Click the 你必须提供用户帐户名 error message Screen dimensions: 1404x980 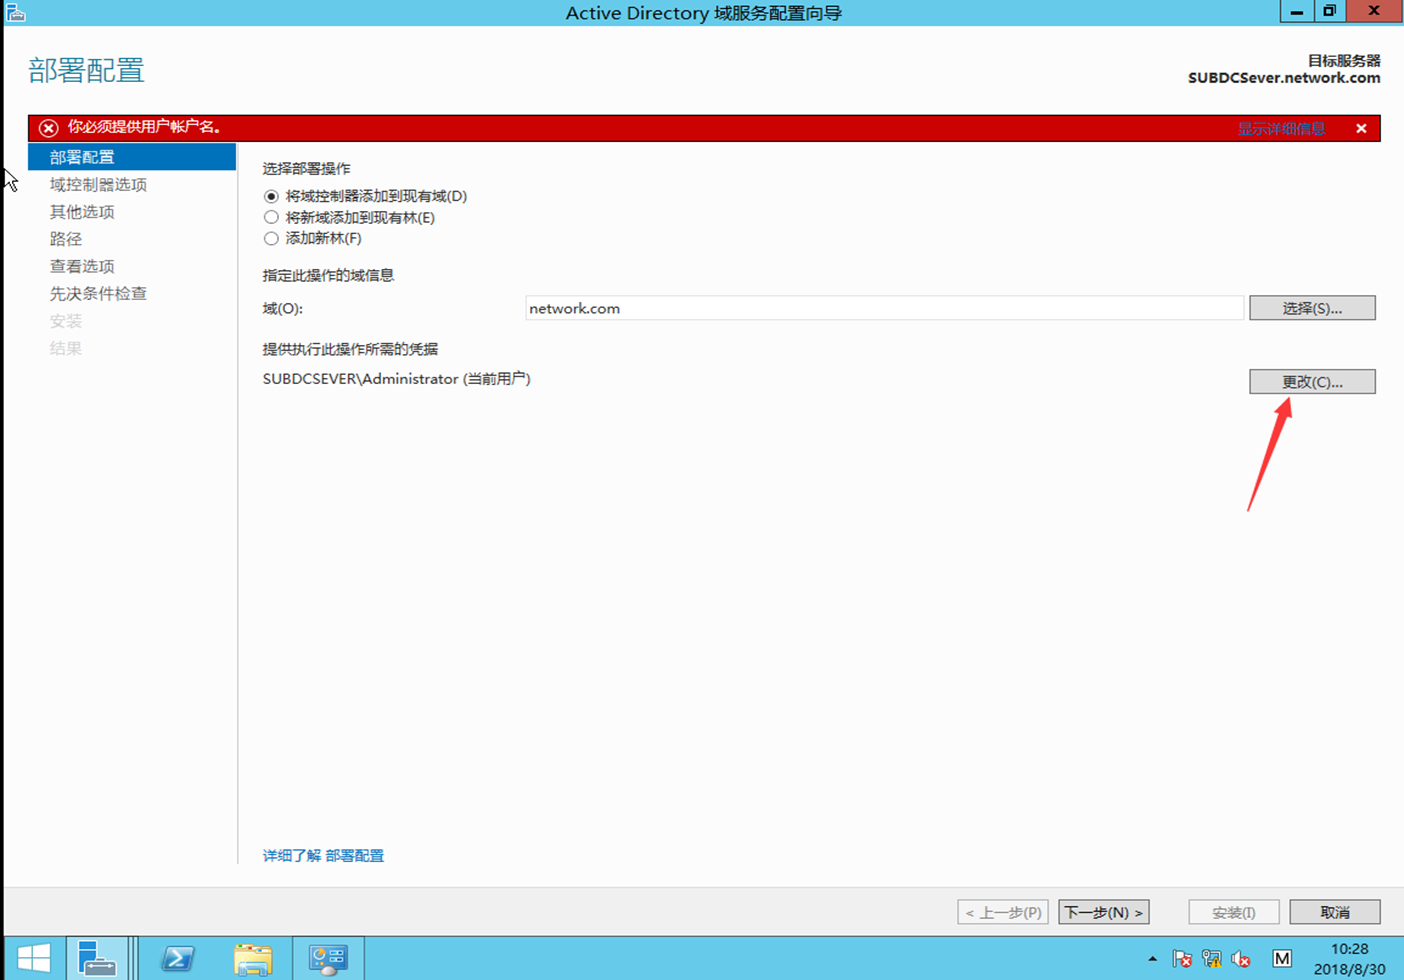(144, 127)
